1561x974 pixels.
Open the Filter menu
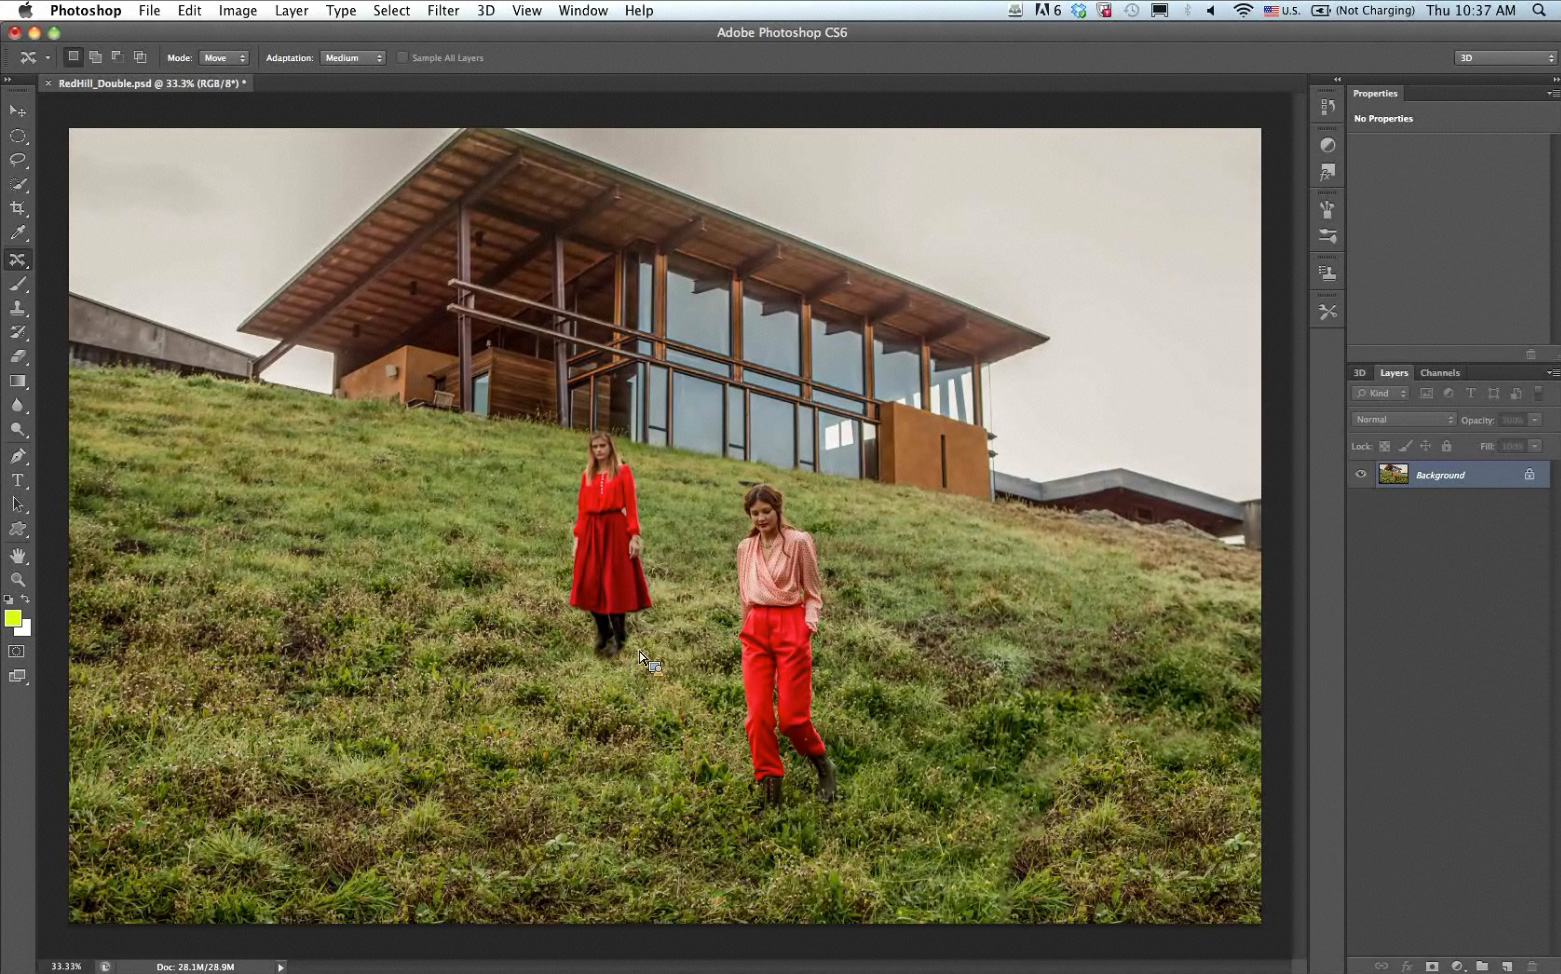[443, 10]
